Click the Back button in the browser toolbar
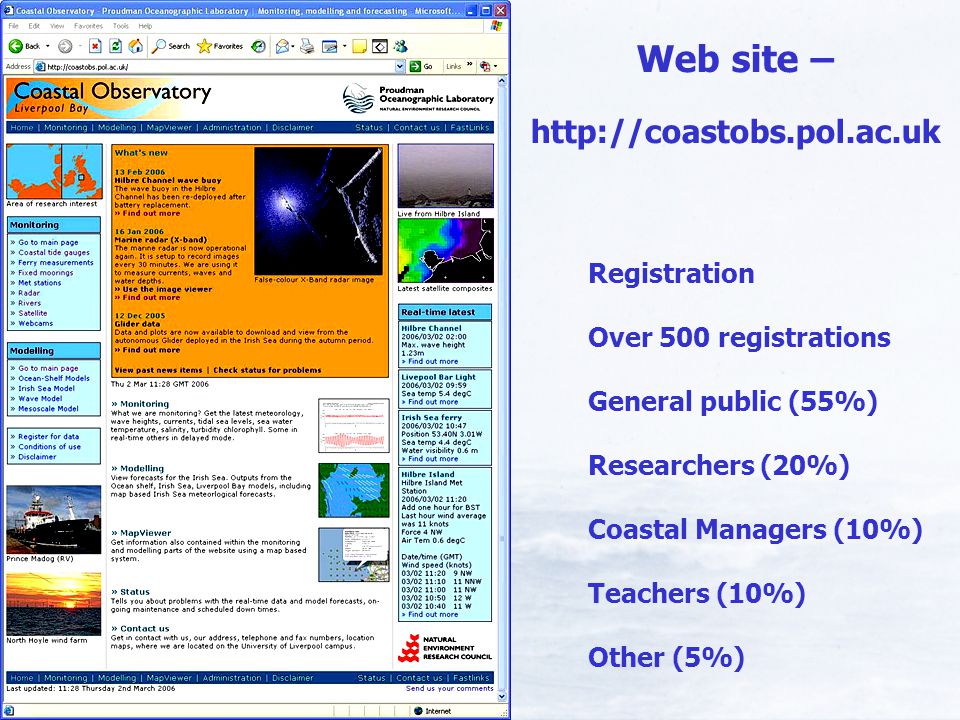 25,46
